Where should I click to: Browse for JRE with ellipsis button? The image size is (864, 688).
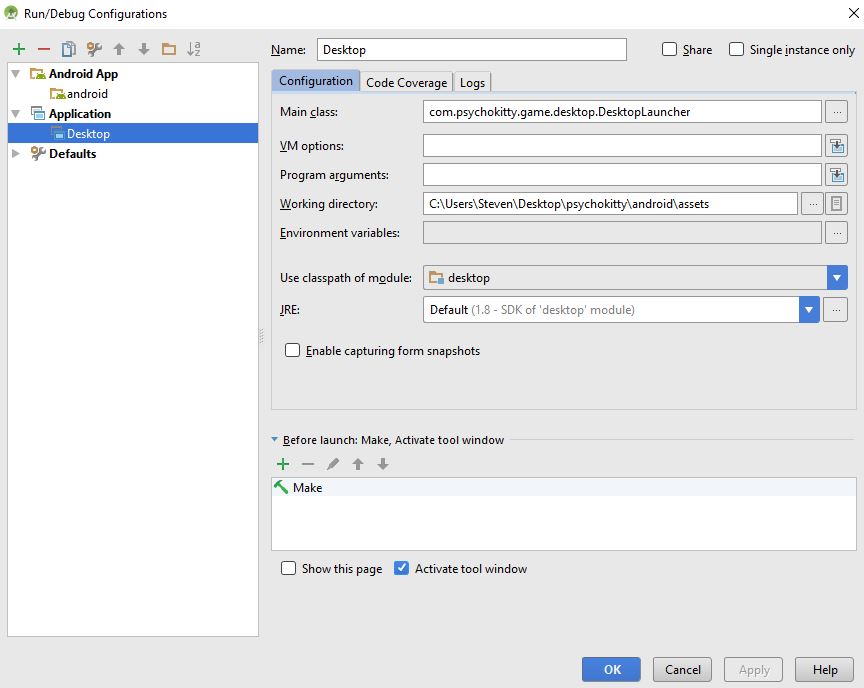pyautogui.click(x=835, y=310)
